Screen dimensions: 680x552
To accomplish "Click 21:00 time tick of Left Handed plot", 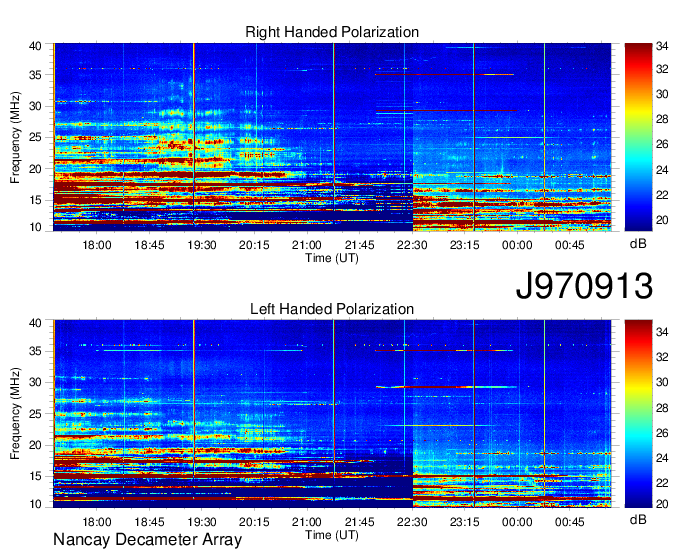I will click(x=307, y=522).
